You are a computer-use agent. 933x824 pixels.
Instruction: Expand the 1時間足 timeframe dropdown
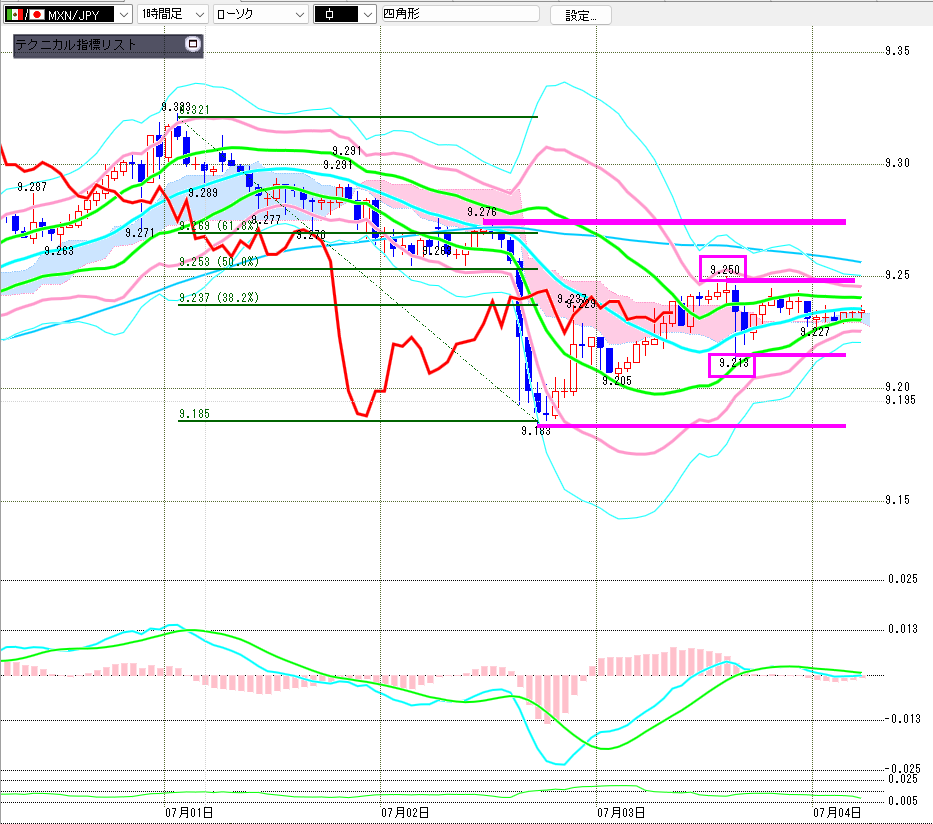[x=173, y=14]
